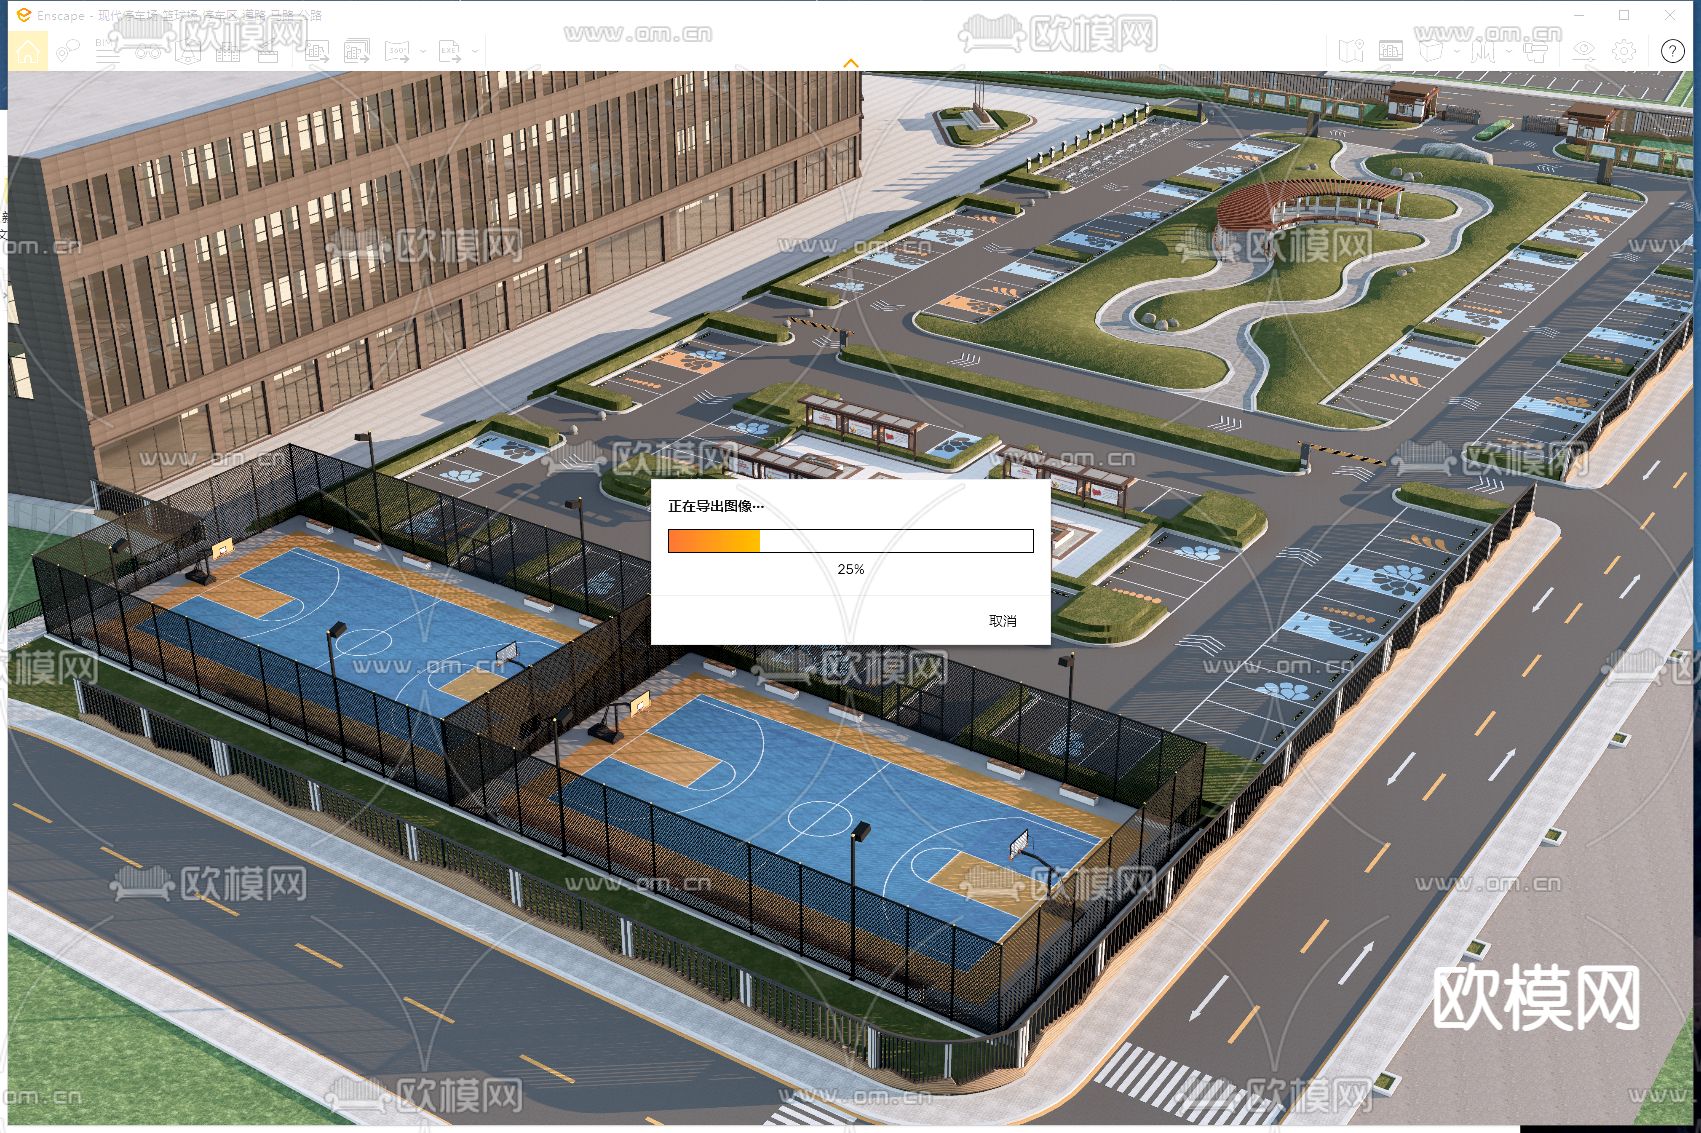The width and height of the screenshot is (1701, 1133).
Task: Click the 360° panorama export icon
Action: point(398,51)
